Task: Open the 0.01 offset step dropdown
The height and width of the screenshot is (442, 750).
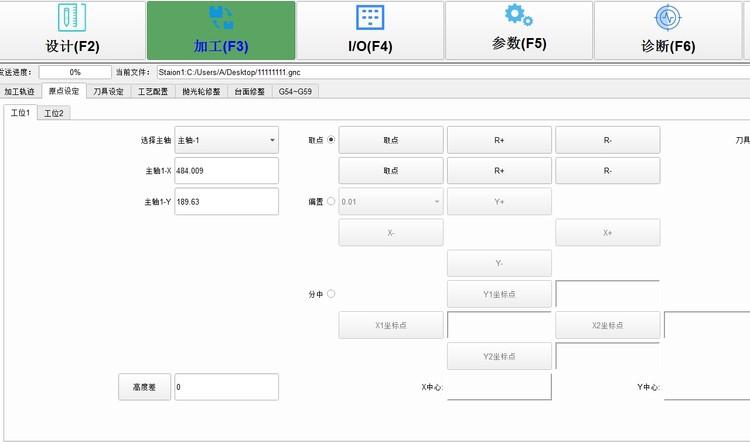Action: [x=391, y=202]
